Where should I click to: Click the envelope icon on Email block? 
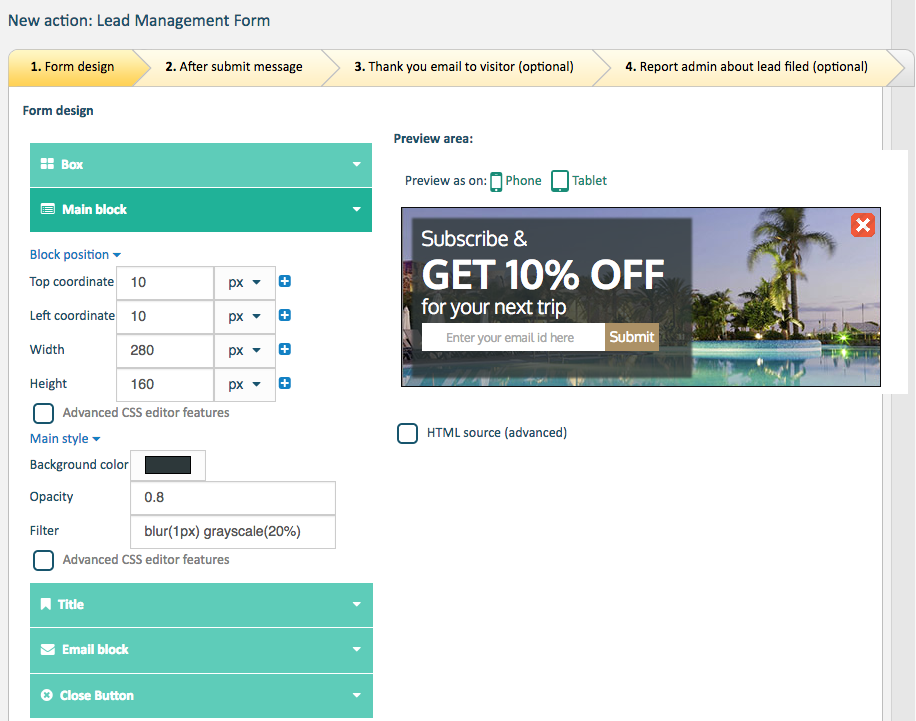coord(47,650)
